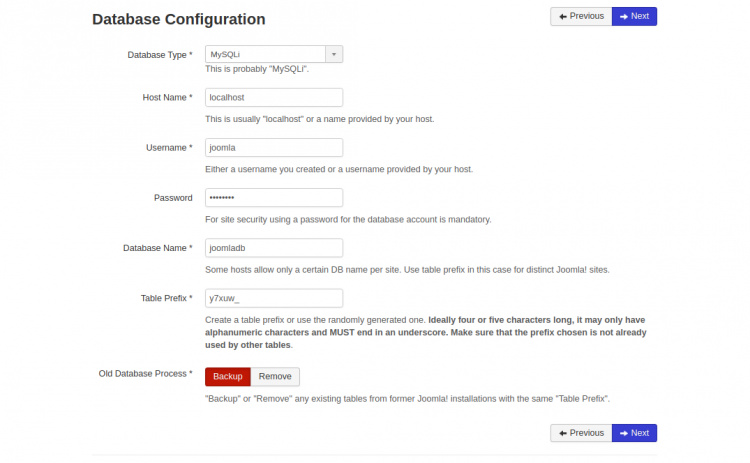Click into the Password field

pos(273,198)
